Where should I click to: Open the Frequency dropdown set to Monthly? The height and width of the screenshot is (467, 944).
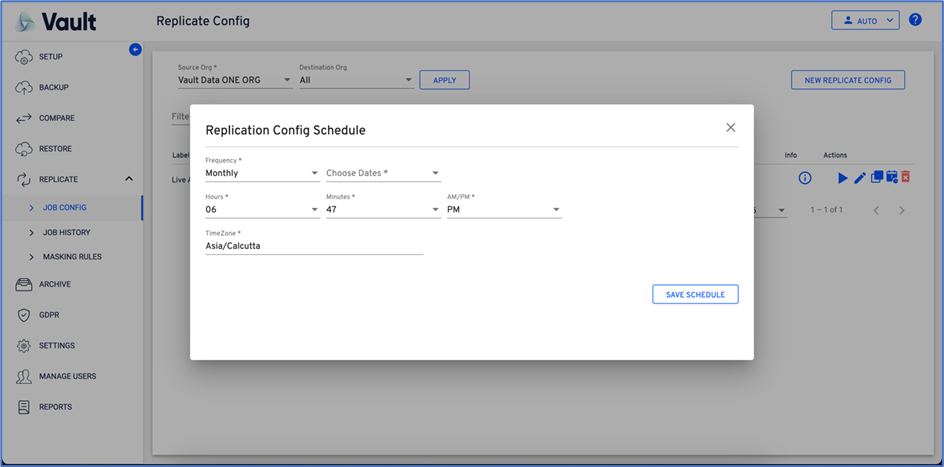[261, 174]
